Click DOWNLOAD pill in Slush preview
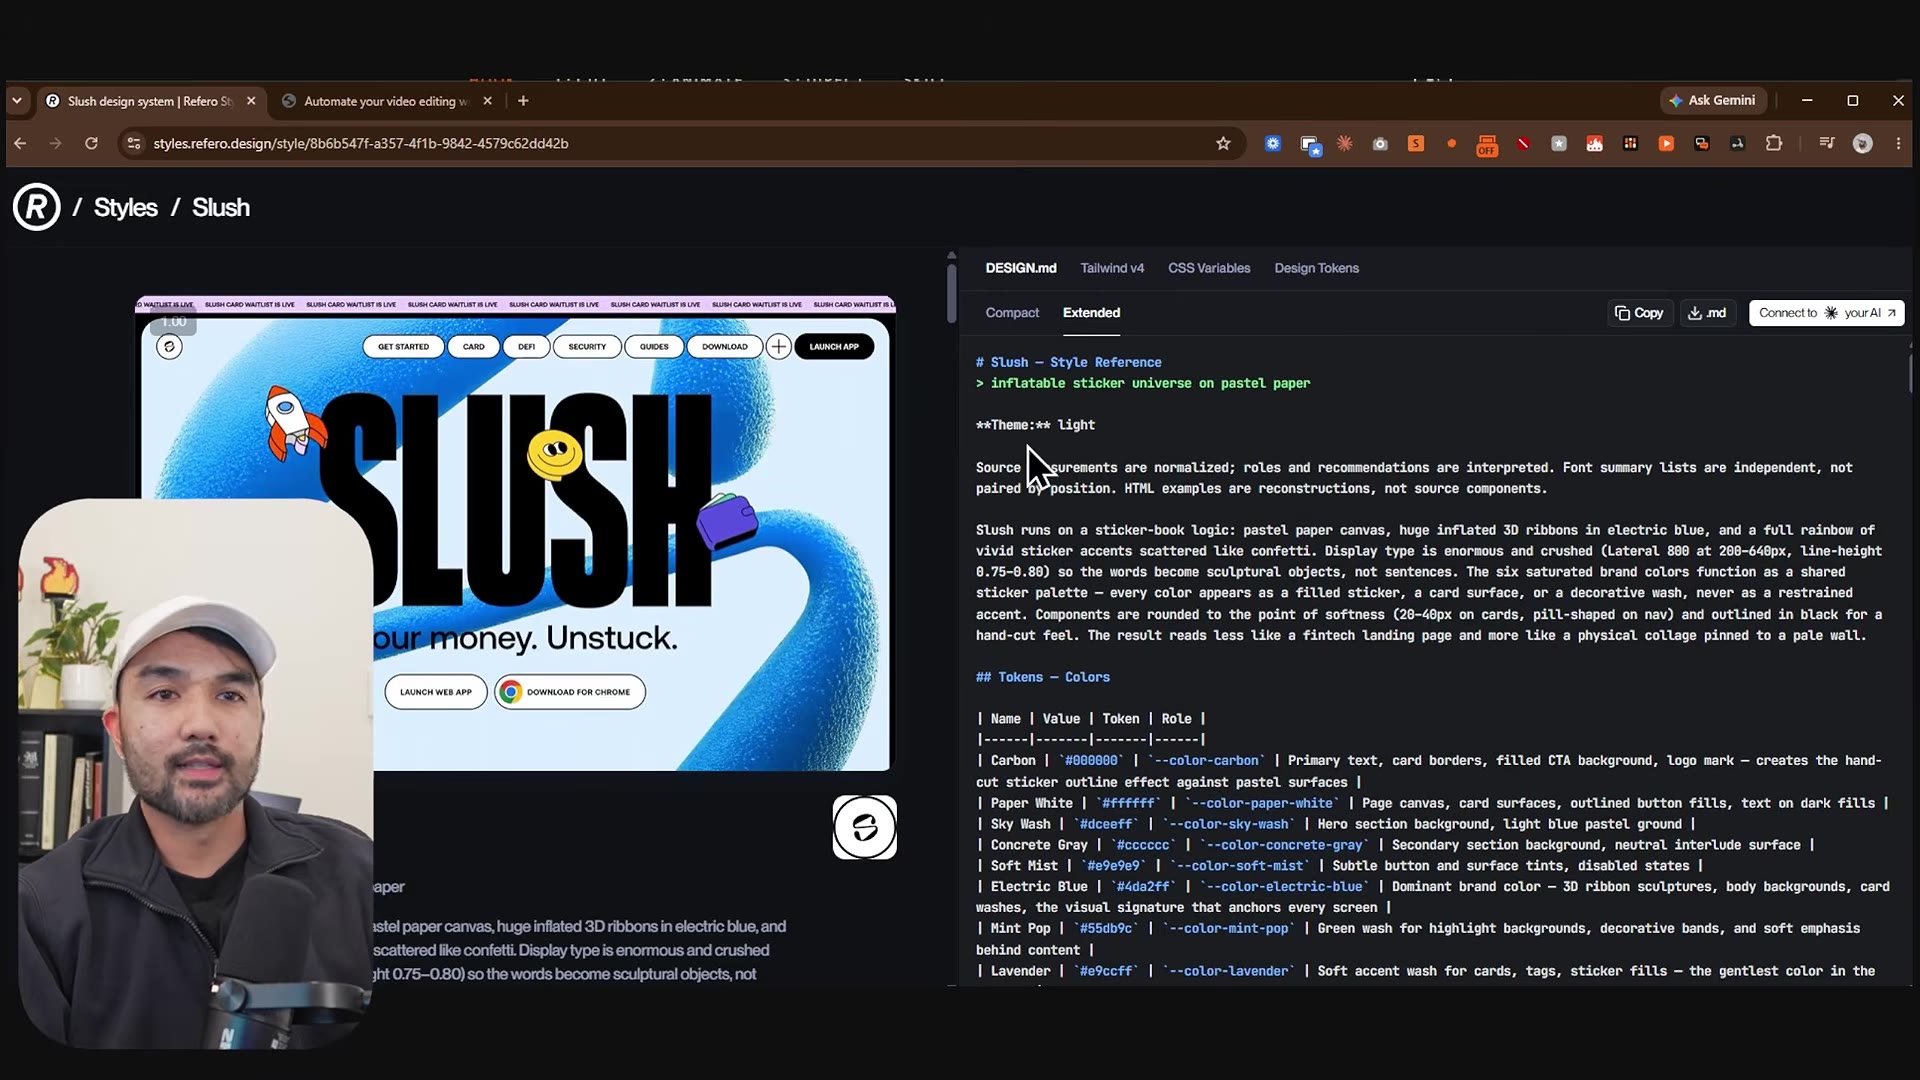Screen dimensions: 1920x1080 tap(724, 346)
